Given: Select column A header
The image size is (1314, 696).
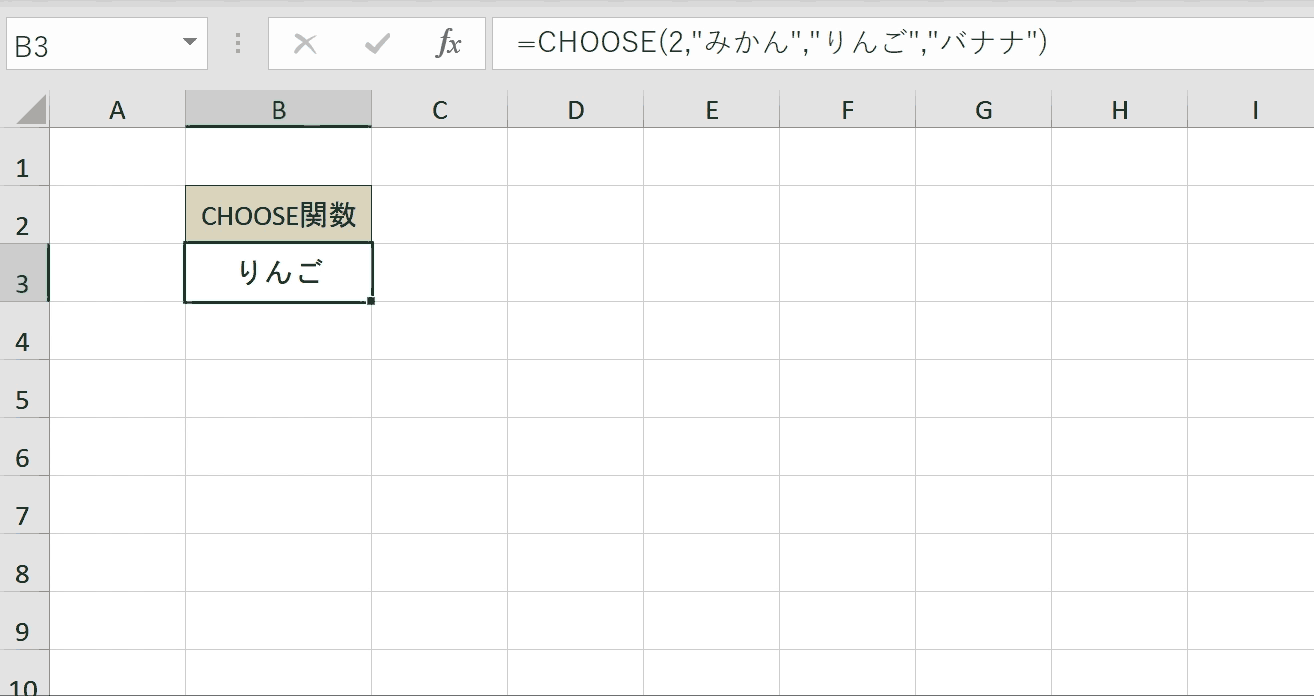Looking at the screenshot, I should [117, 110].
